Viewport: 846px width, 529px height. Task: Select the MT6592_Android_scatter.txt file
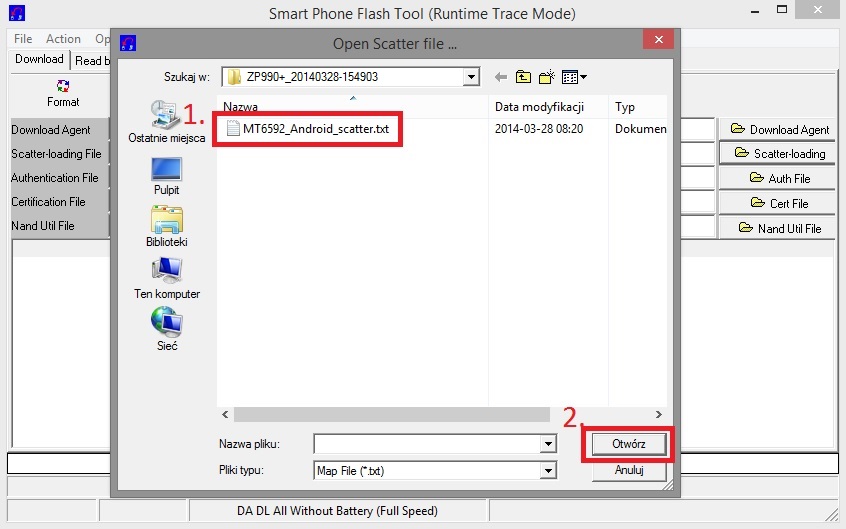coord(314,128)
